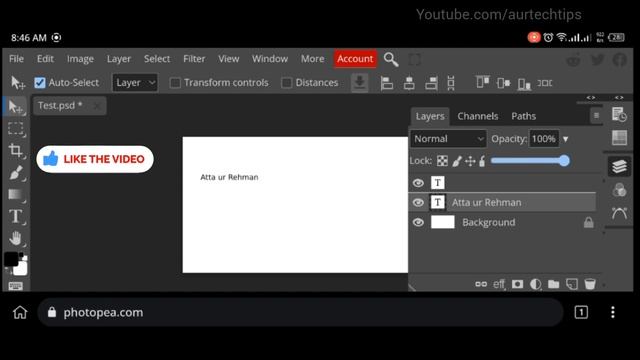Image resolution: width=640 pixels, height=360 pixels.
Task: Create a new folder in Layers panel
Action: [553, 284]
